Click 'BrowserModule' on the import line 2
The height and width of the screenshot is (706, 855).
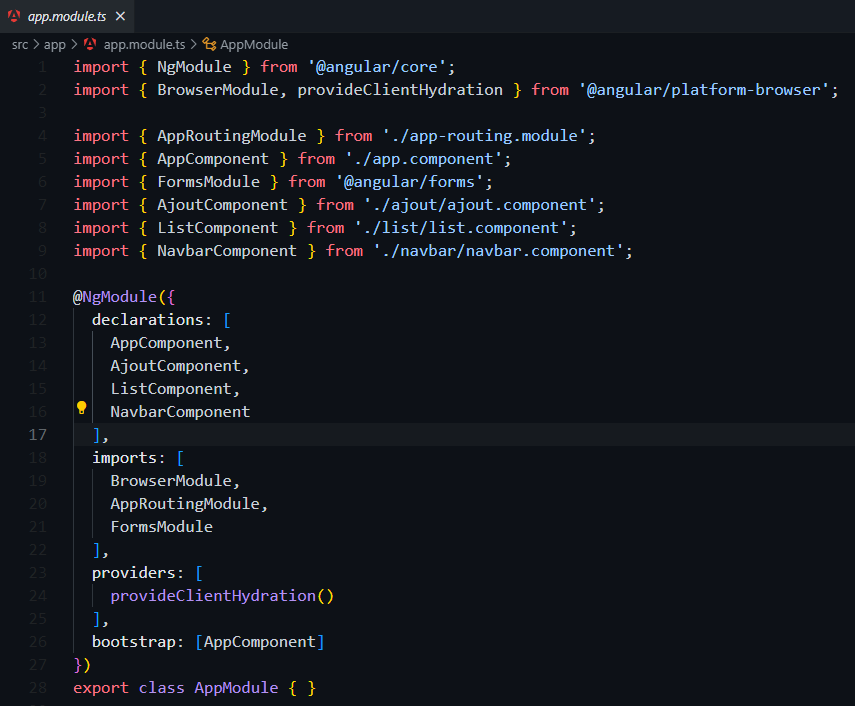218,90
